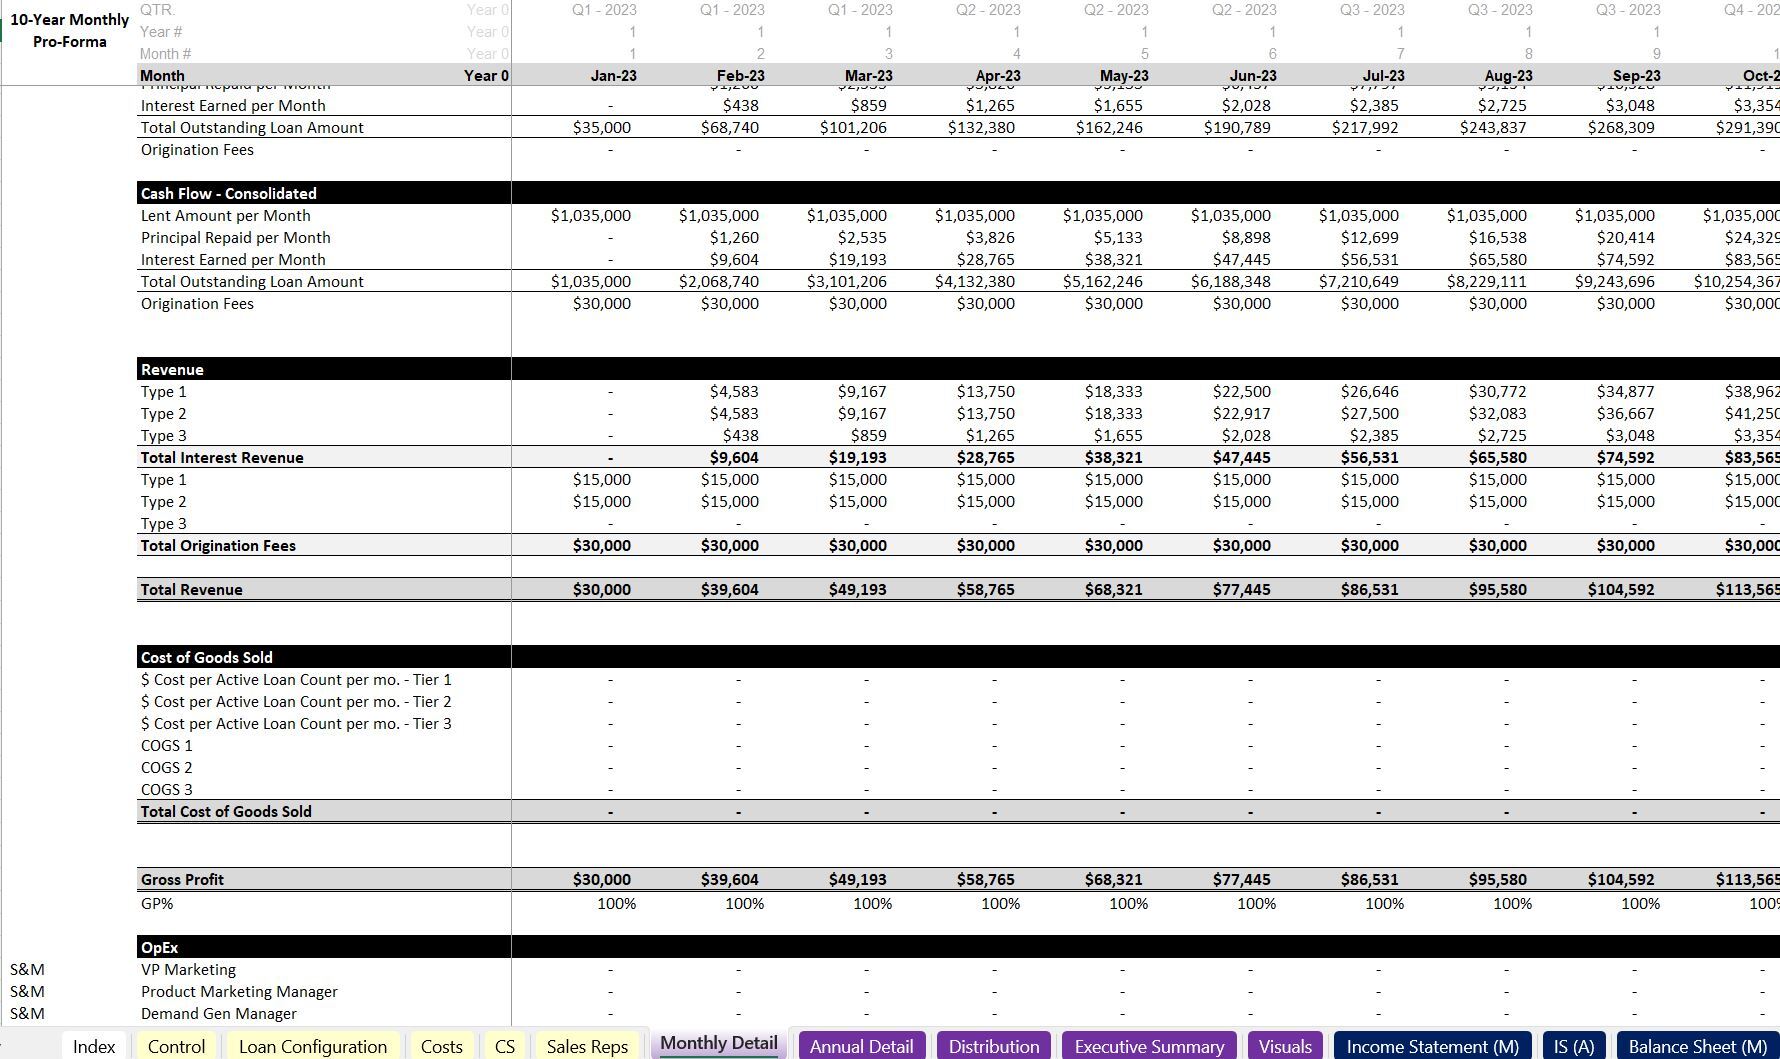Select the GP% row label

point(157,903)
